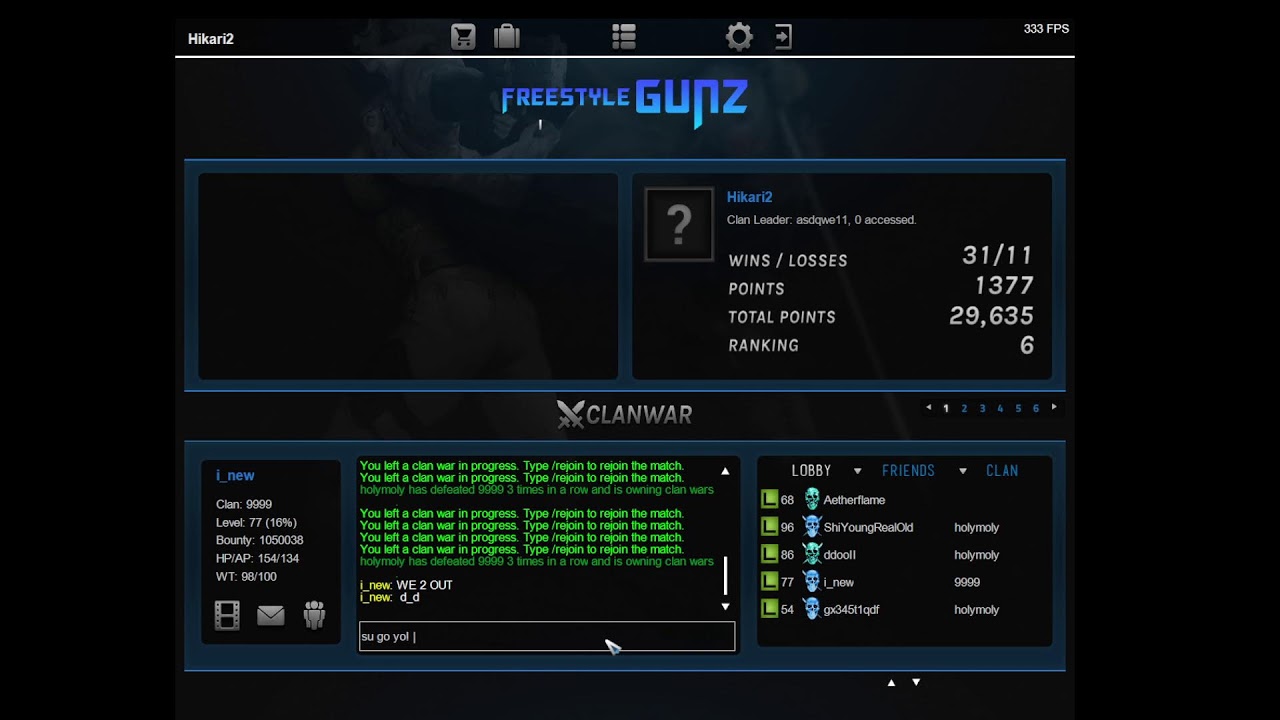Open the mail envelope icon
The width and height of the screenshot is (1280, 720).
pyautogui.click(x=271, y=615)
